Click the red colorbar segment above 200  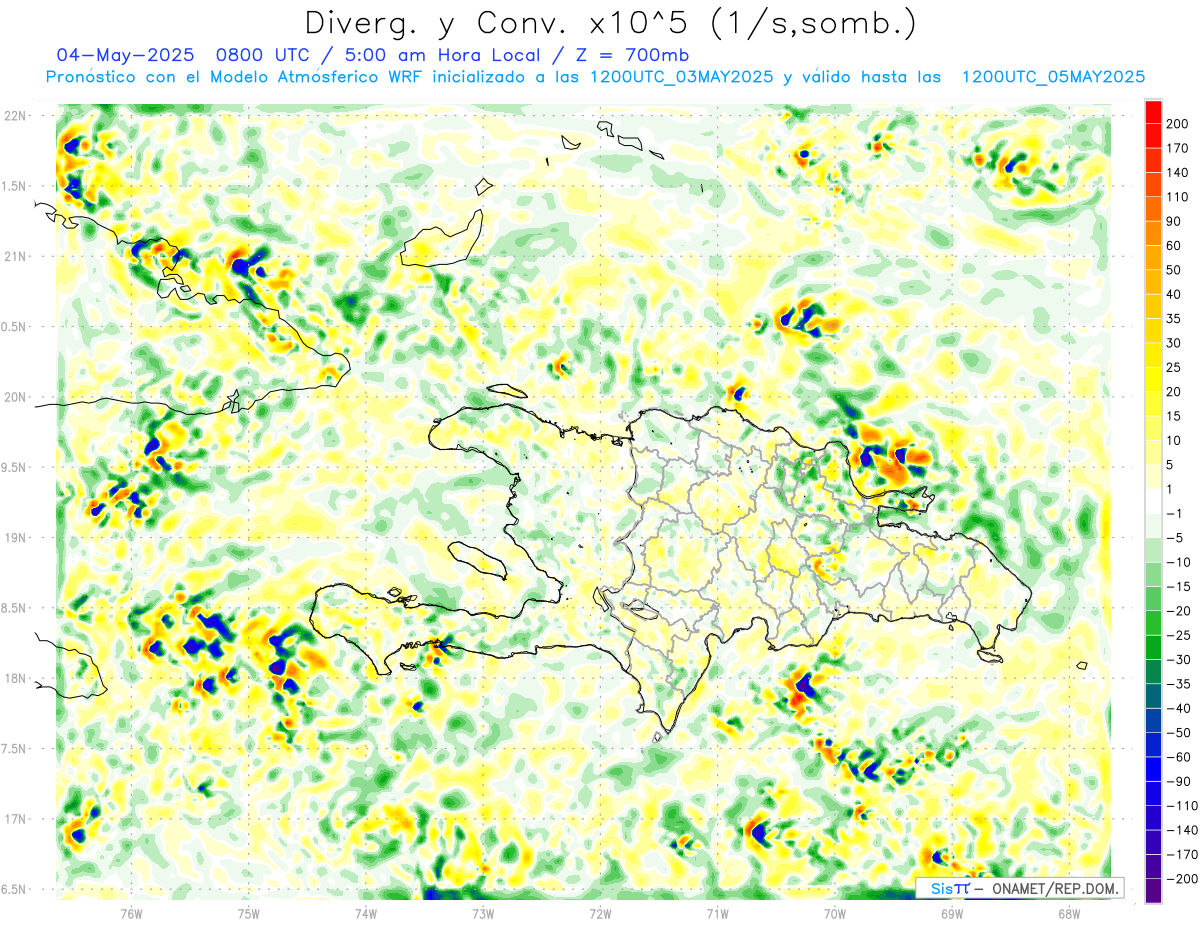click(1153, 111)
